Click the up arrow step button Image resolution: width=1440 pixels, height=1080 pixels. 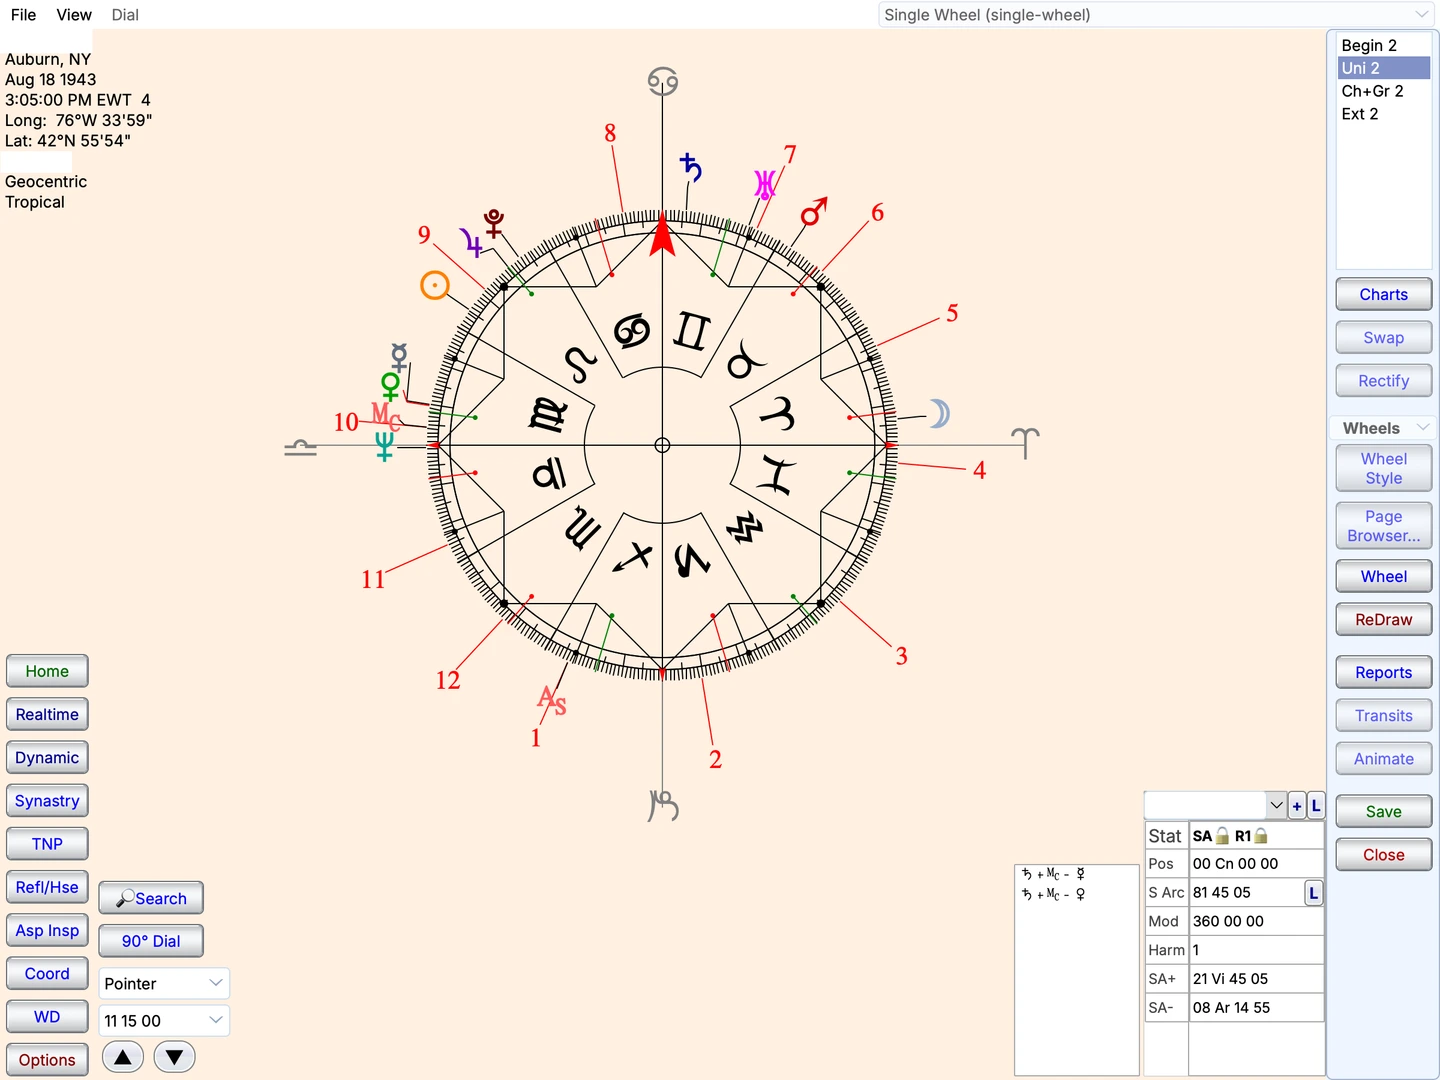coord(123,1057)
